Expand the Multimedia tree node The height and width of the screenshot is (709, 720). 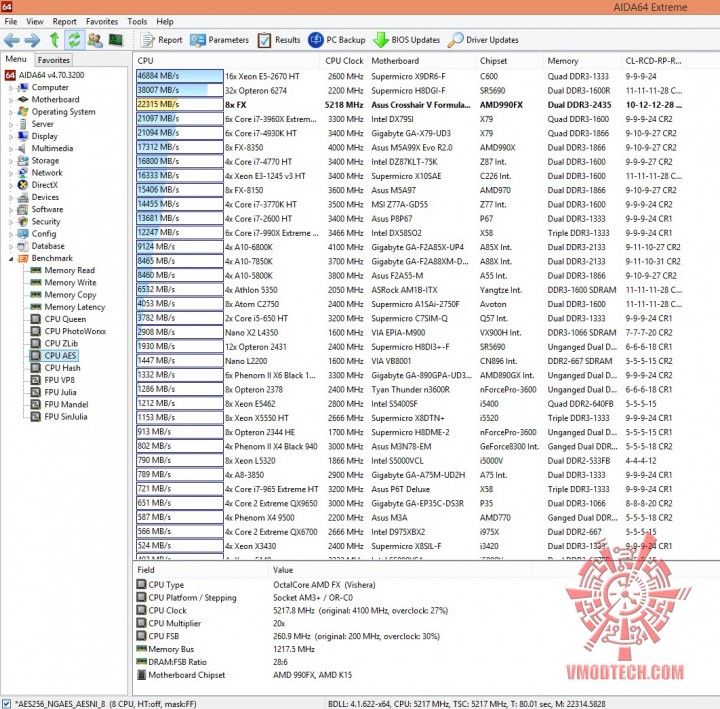pyautogui.click(x=11, y=149)
